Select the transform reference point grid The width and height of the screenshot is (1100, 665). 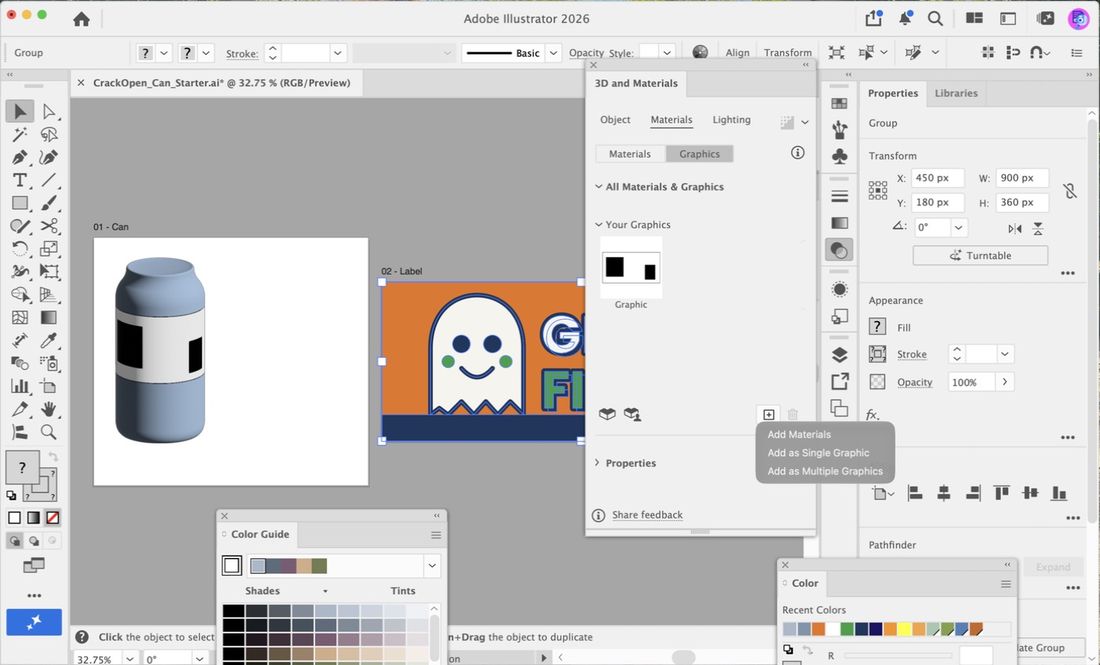click(878, 190)
